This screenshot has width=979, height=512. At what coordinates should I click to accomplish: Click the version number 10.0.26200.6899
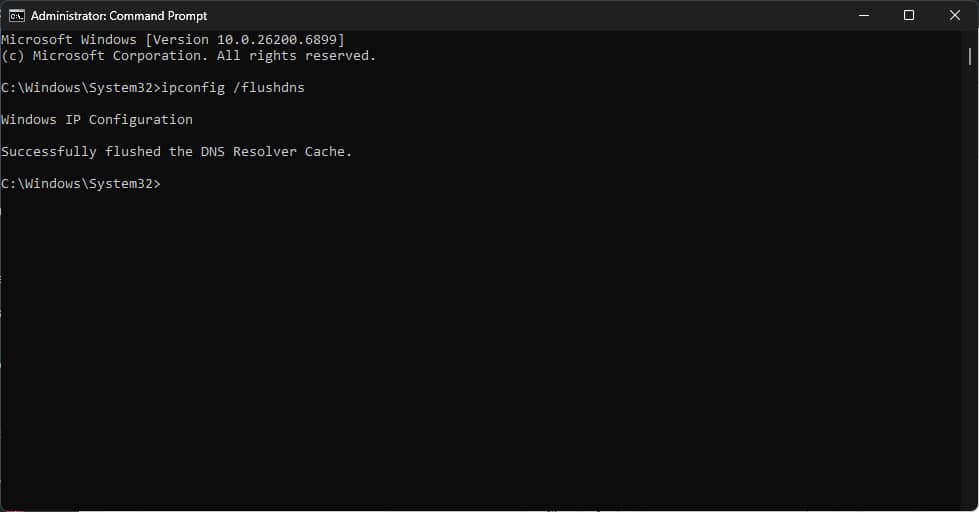click(x=277, y=39)
